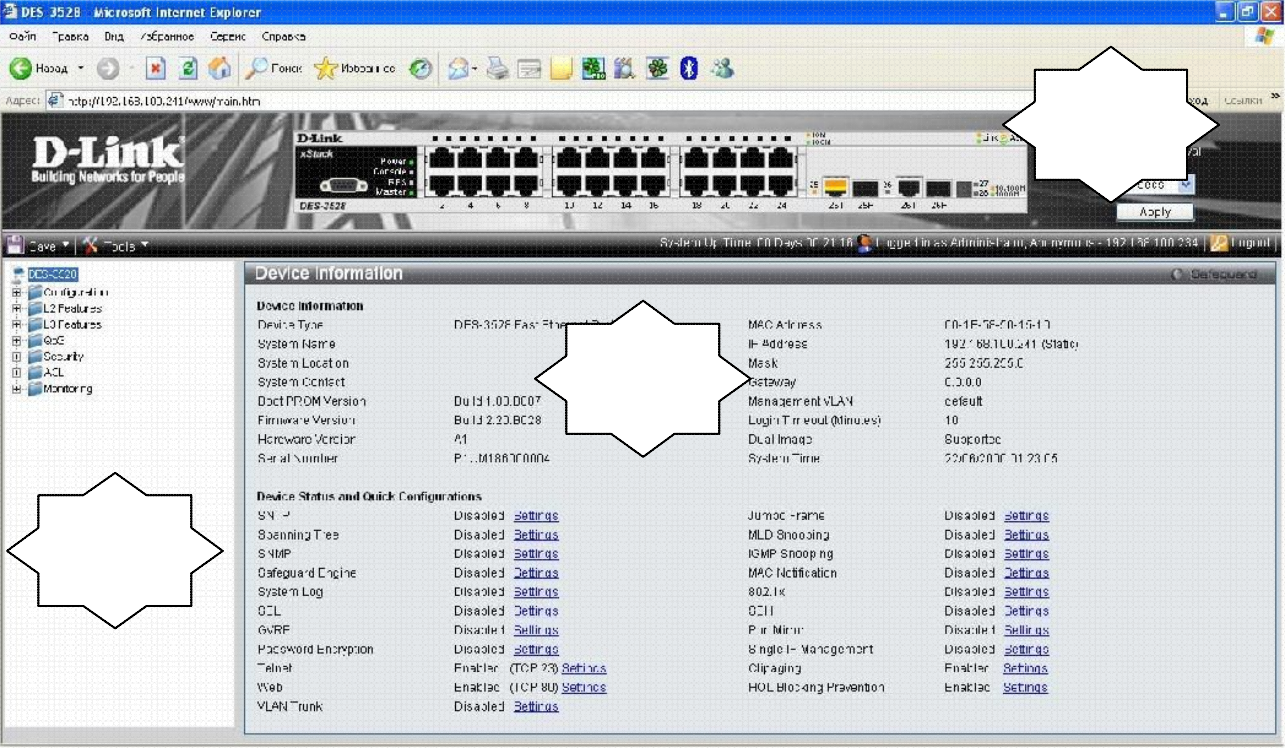
Task: Stop page loading with red X icon
Action: 156,68
